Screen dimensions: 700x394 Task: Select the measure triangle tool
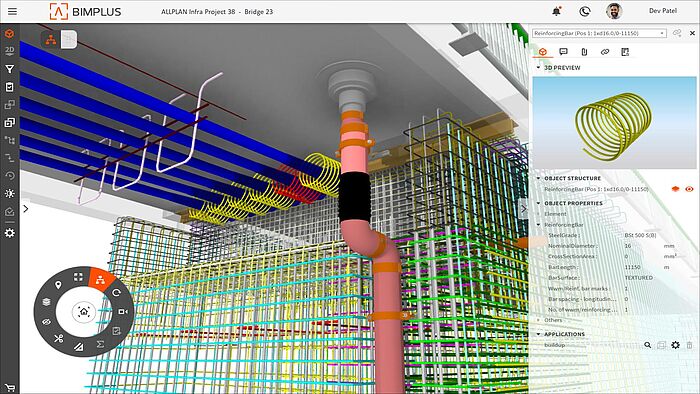point(79,347)
